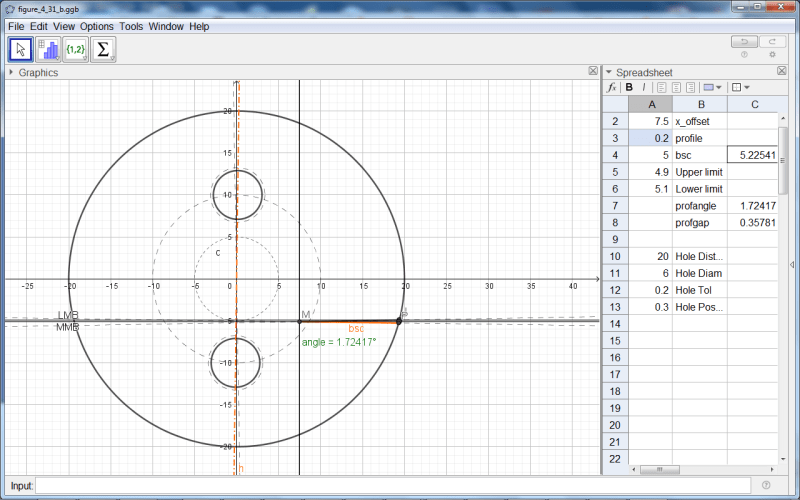Select the profgap value 0.35781 cell
The height and width of the screenshot is (500, 800).
coord(753,222)
